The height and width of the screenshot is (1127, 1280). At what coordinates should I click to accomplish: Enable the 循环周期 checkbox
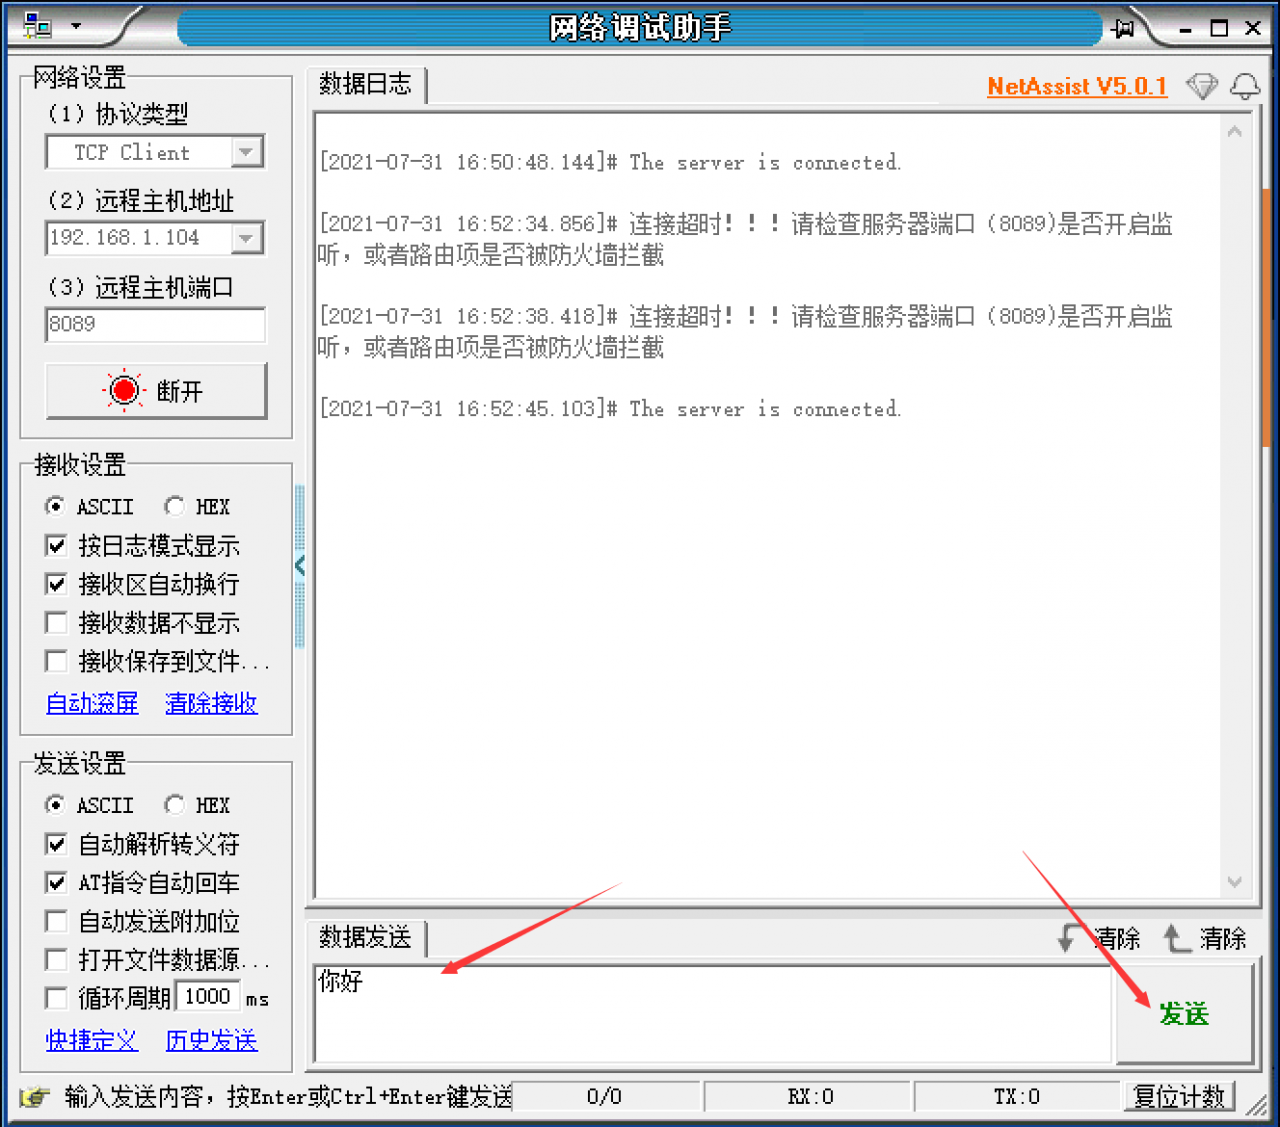[x=56, y=998]
